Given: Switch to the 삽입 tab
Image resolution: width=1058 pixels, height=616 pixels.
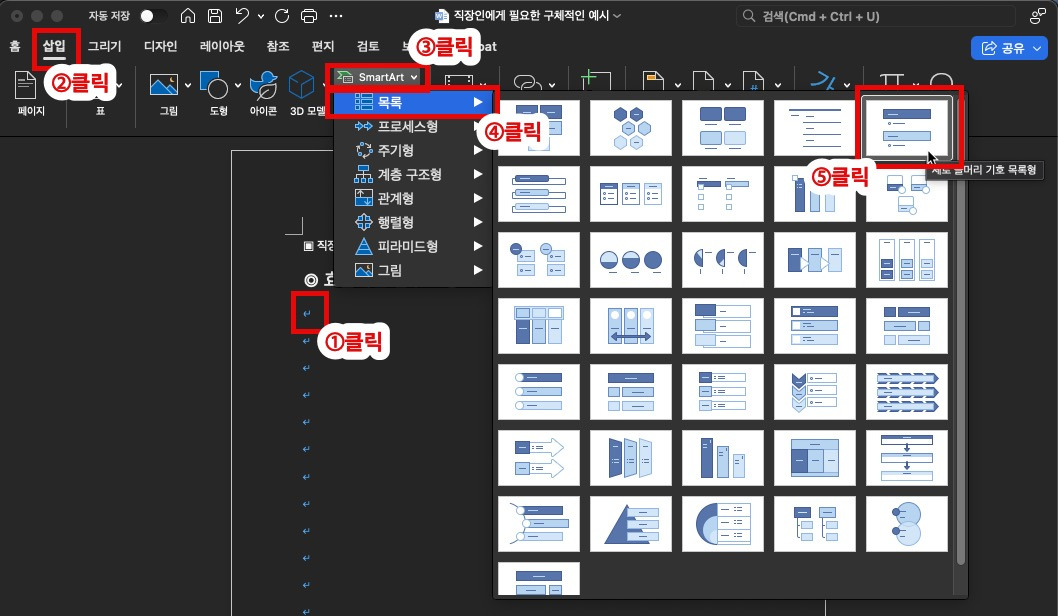Looking at the screenshot, I should 54,46.
